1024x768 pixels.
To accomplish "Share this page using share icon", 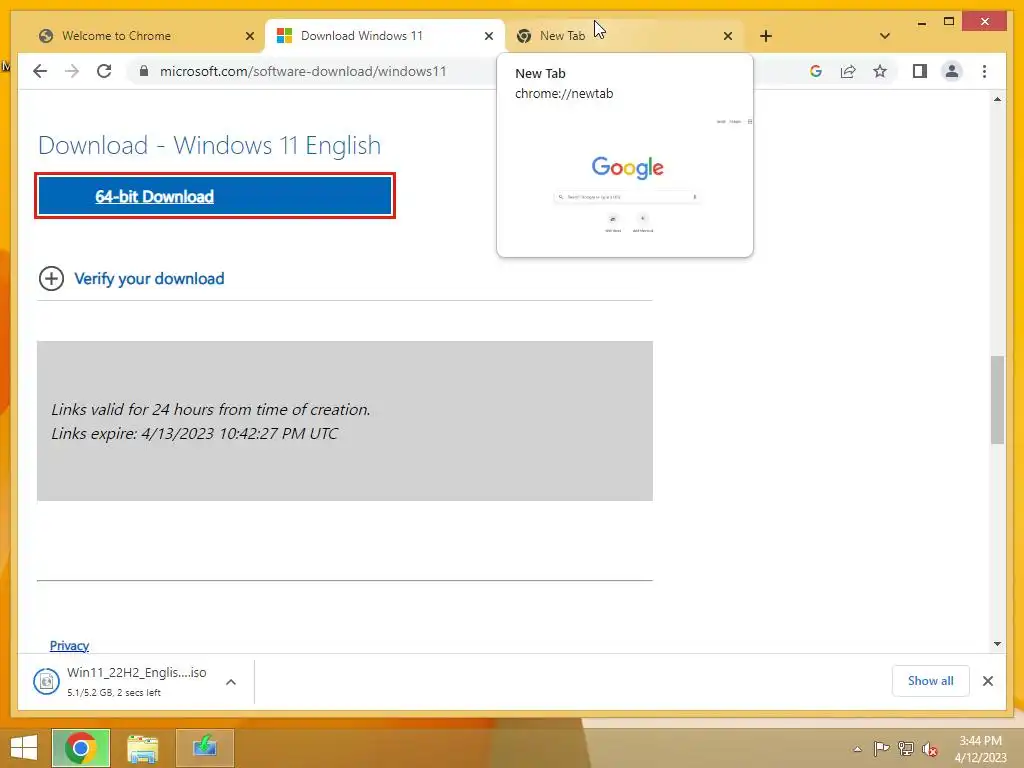I will coord(848,71).
